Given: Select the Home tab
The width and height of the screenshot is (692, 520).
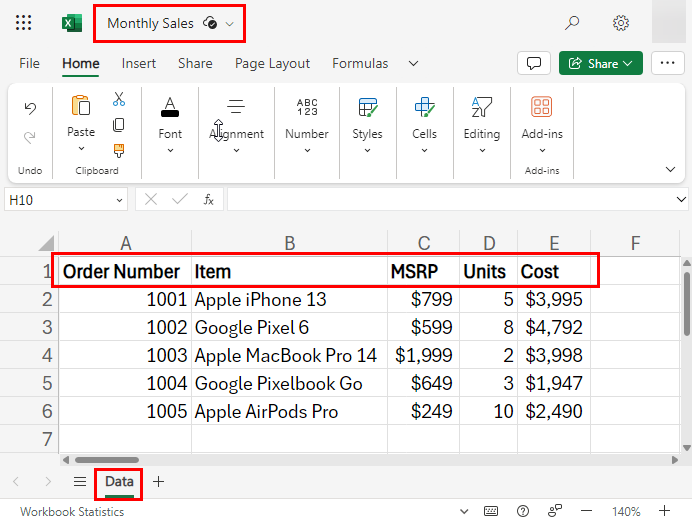Looking at the screenshot, I should point(81,64).
